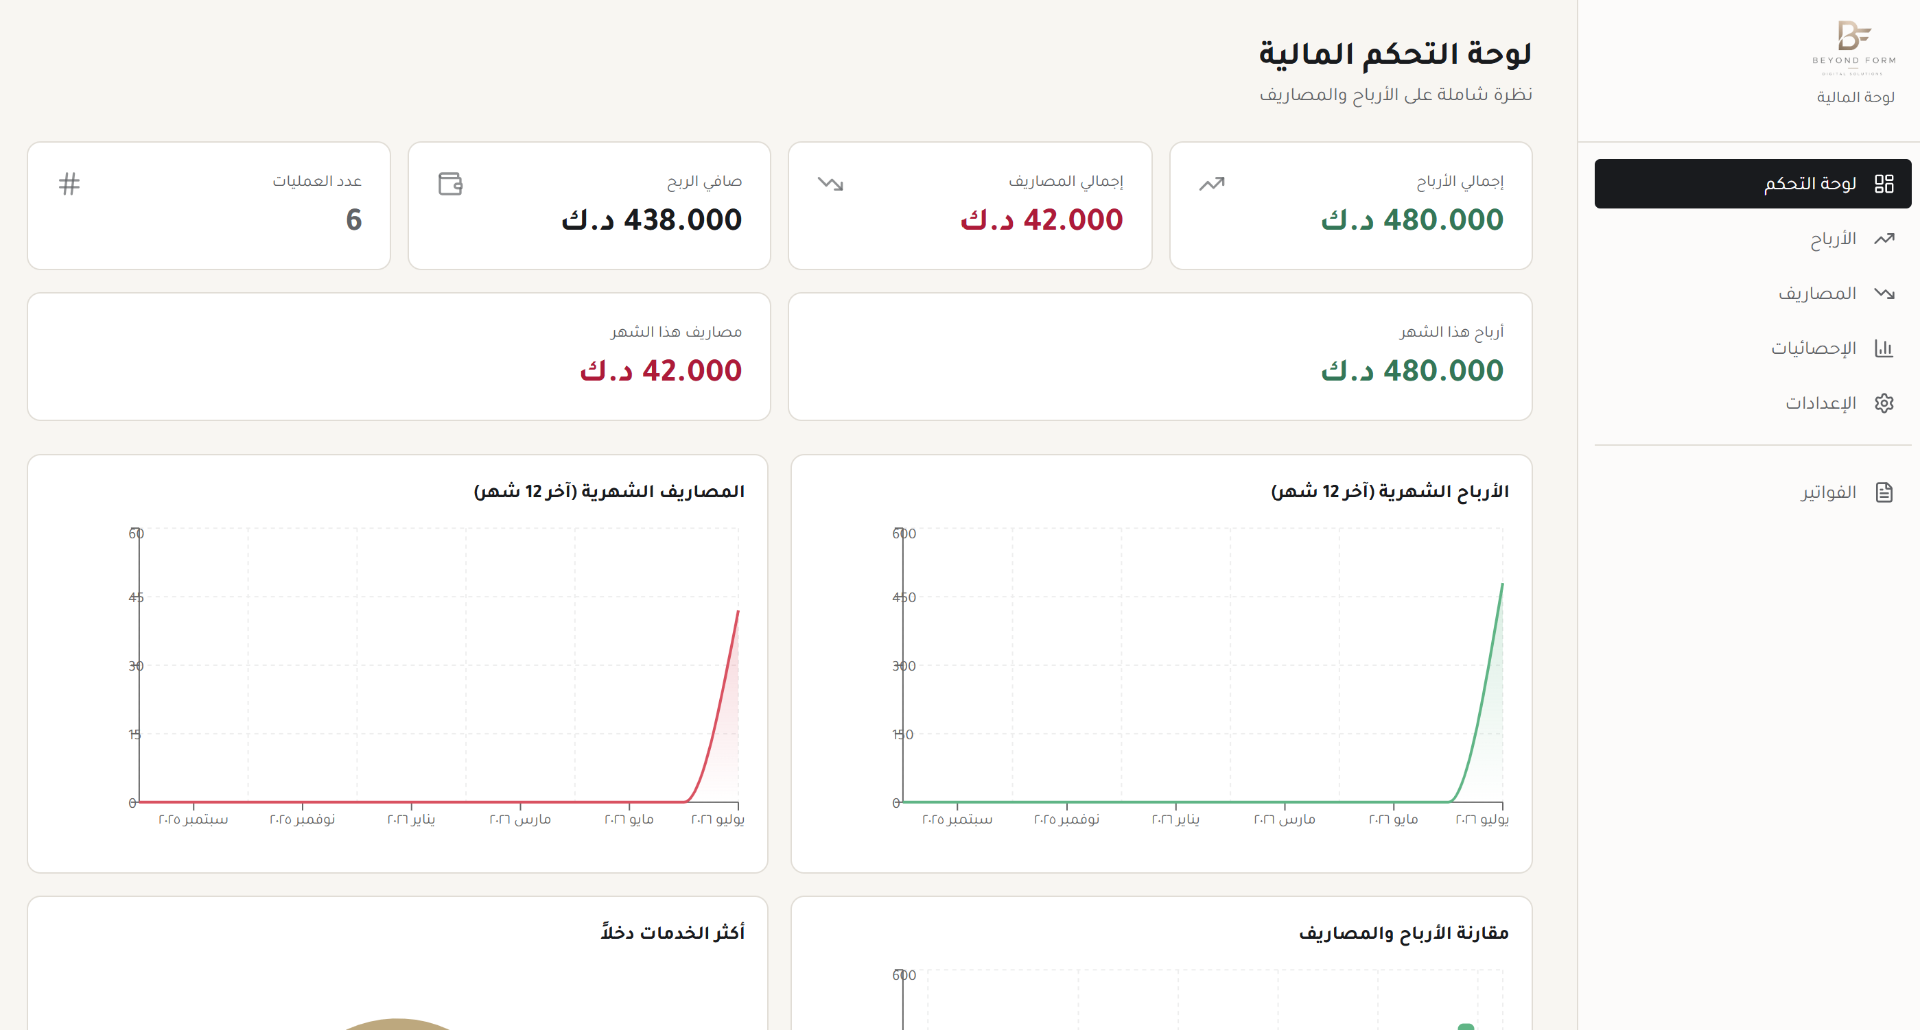The width and height of the screenshot is (1920, 1030).
Task: Go to الأرباح page in sidebar
Action: (1753, 239)
